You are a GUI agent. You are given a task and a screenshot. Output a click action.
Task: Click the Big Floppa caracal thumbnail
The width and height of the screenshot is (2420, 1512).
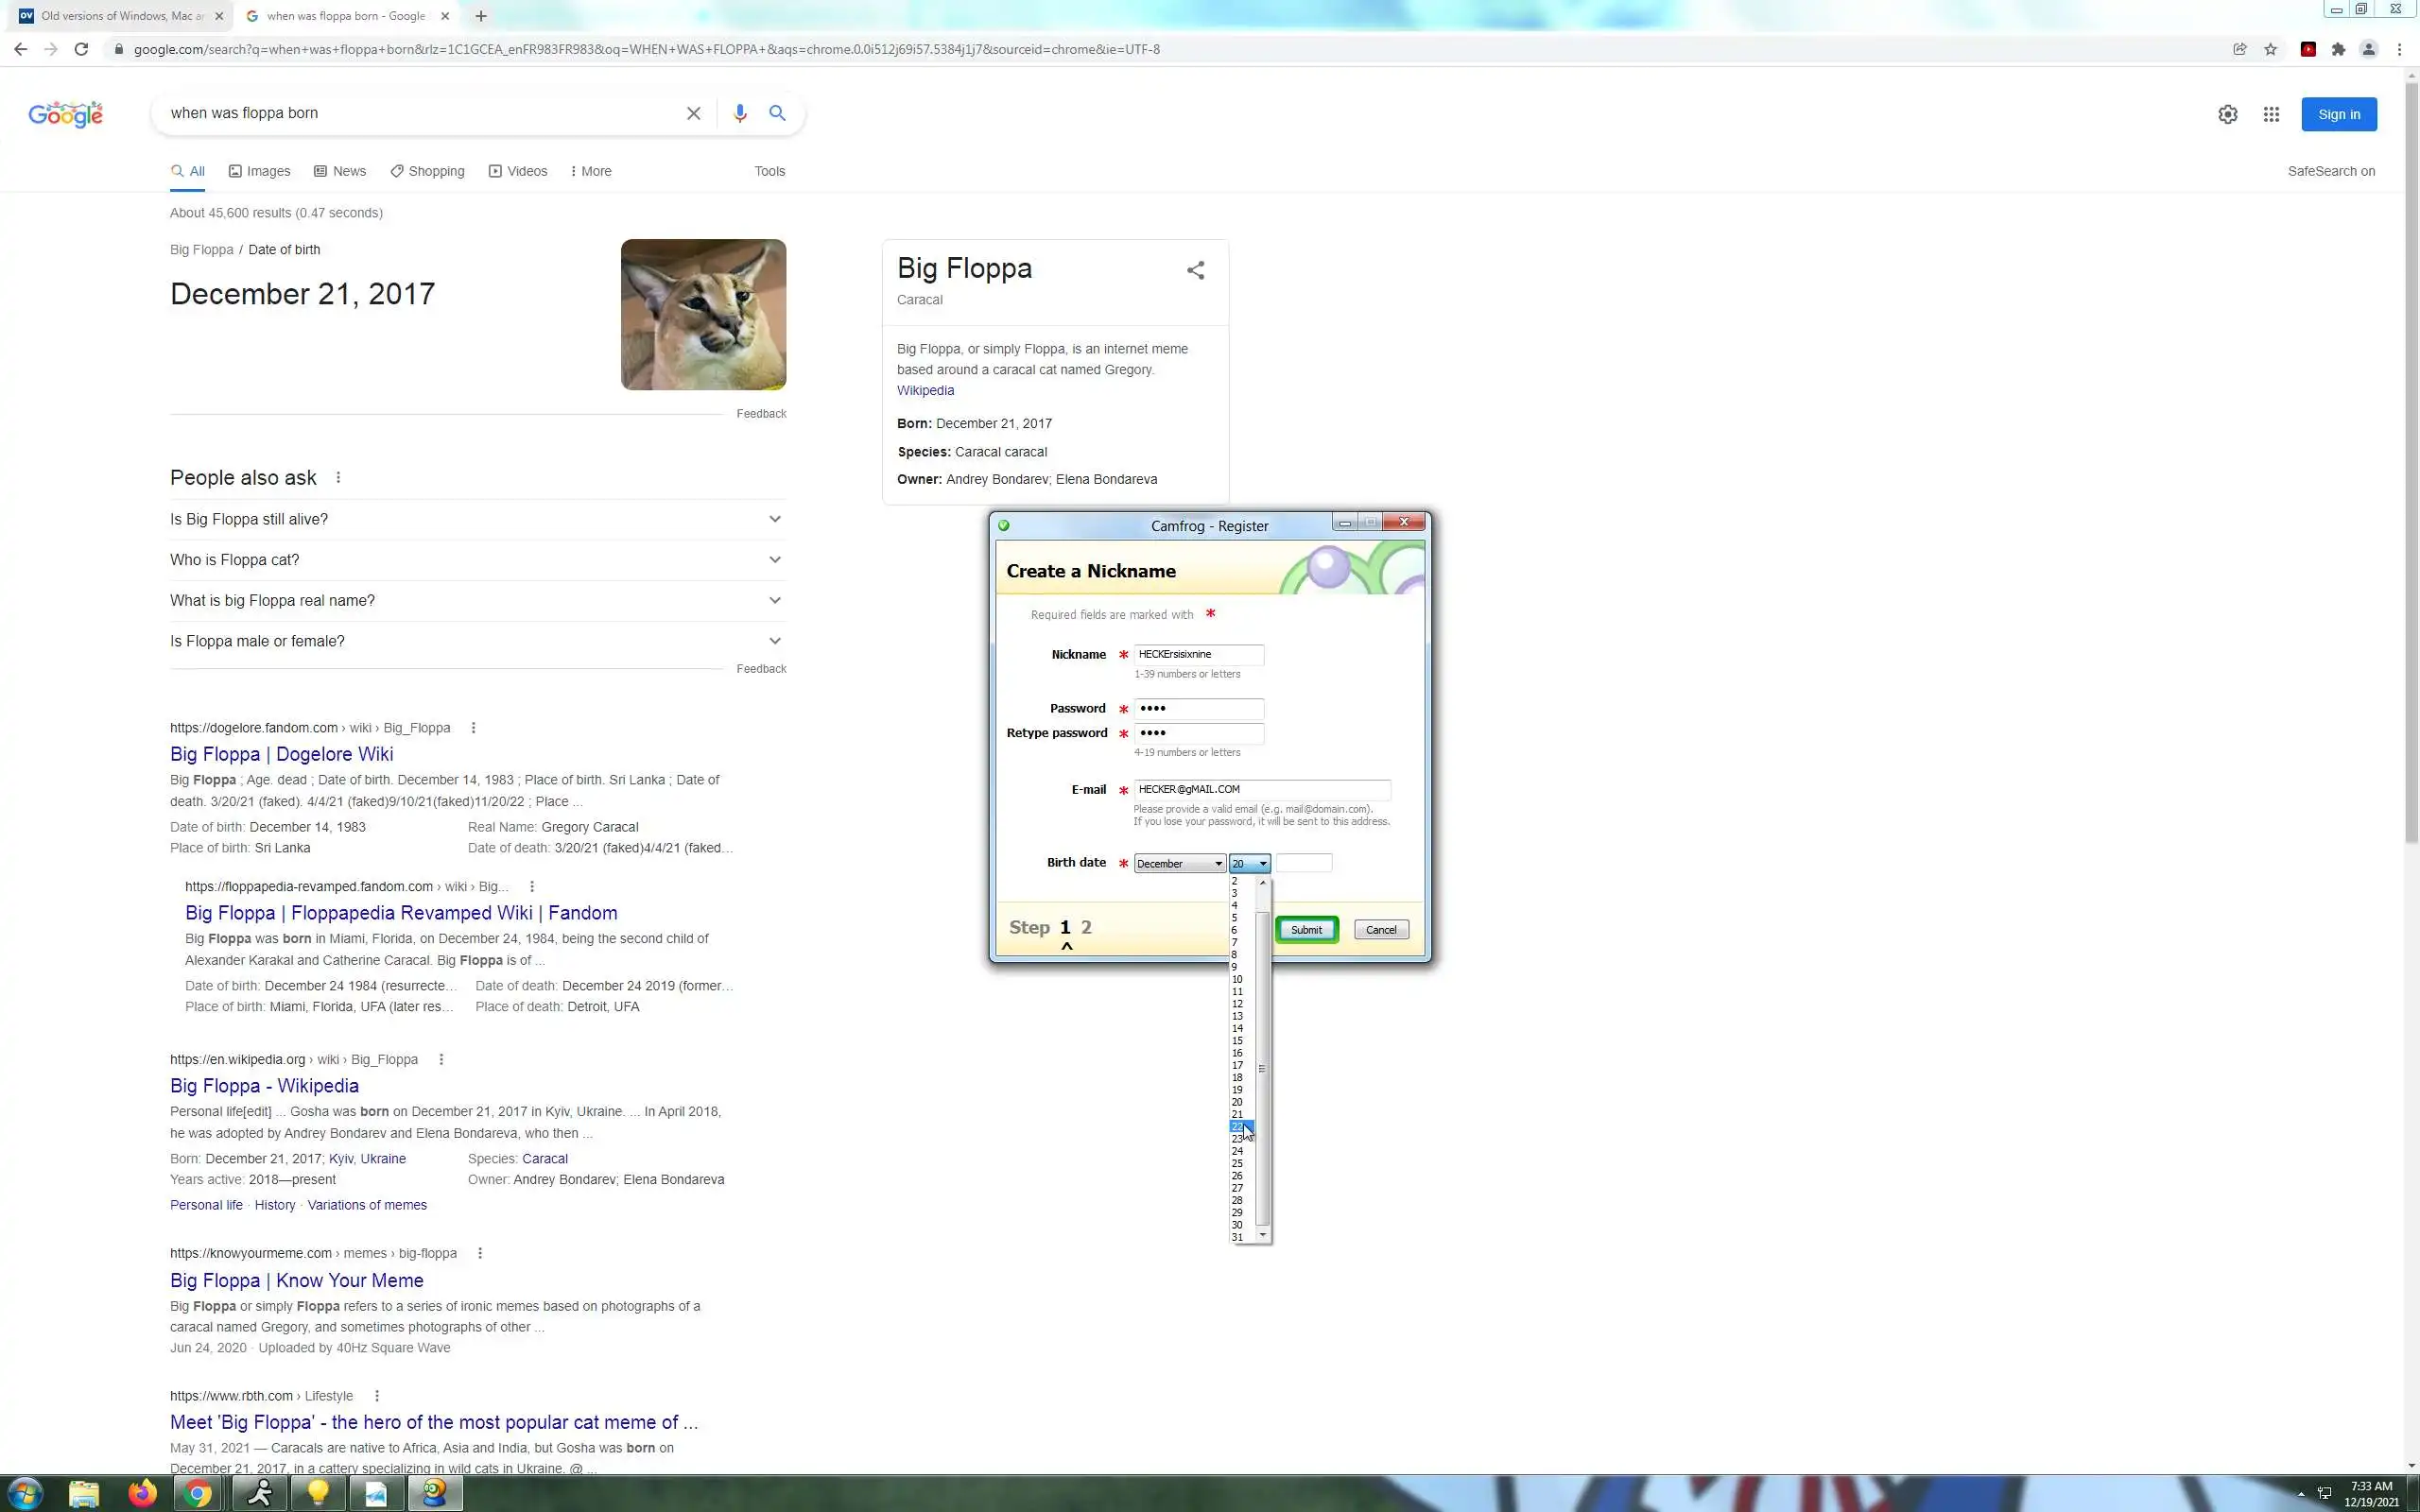coord(703,314)
